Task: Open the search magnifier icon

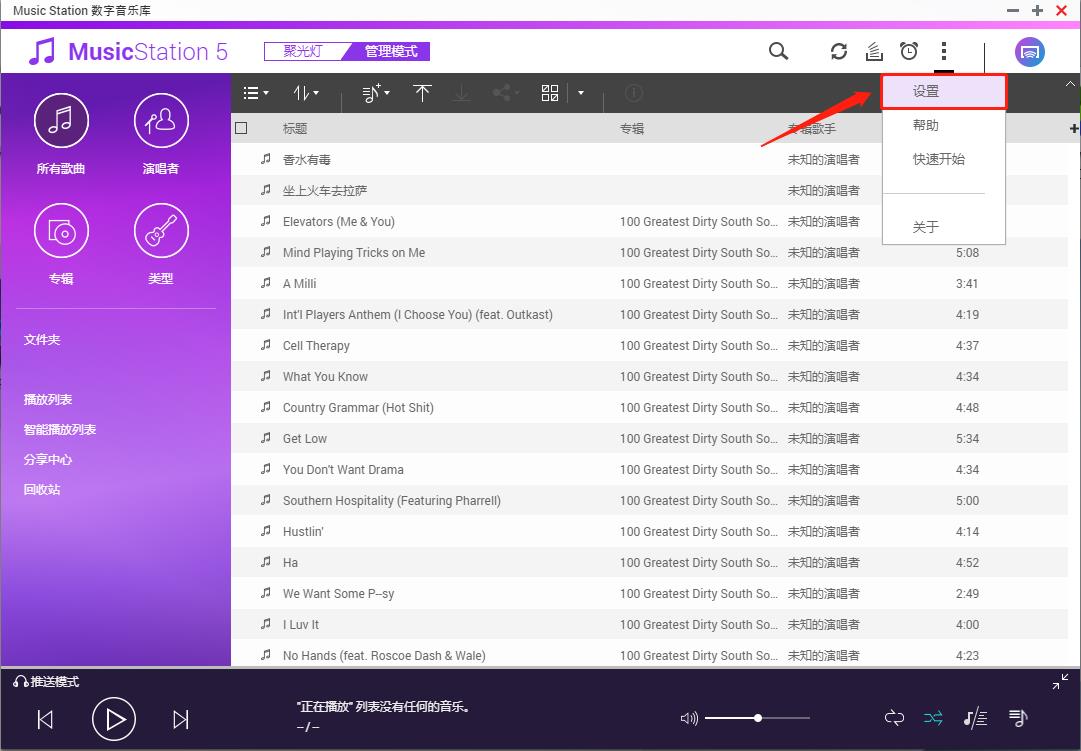Action: coord(778,51)
